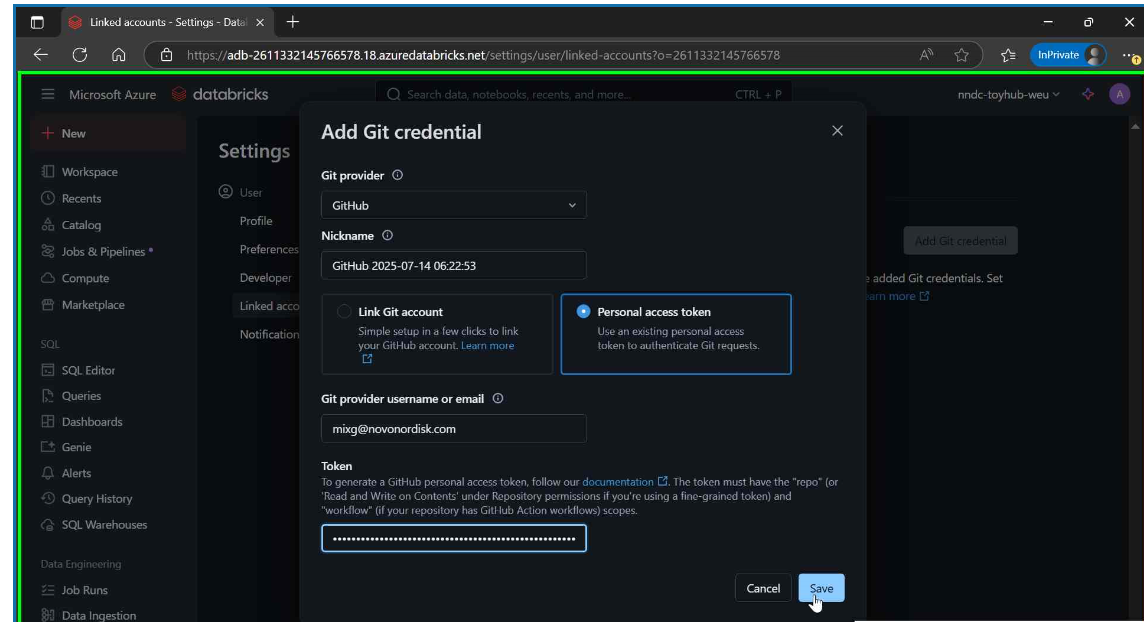Cancel the Add Git credential dialog
The width and height of the screenshot is (1144, 622).
pyautogui.click(x=763, y=588)
